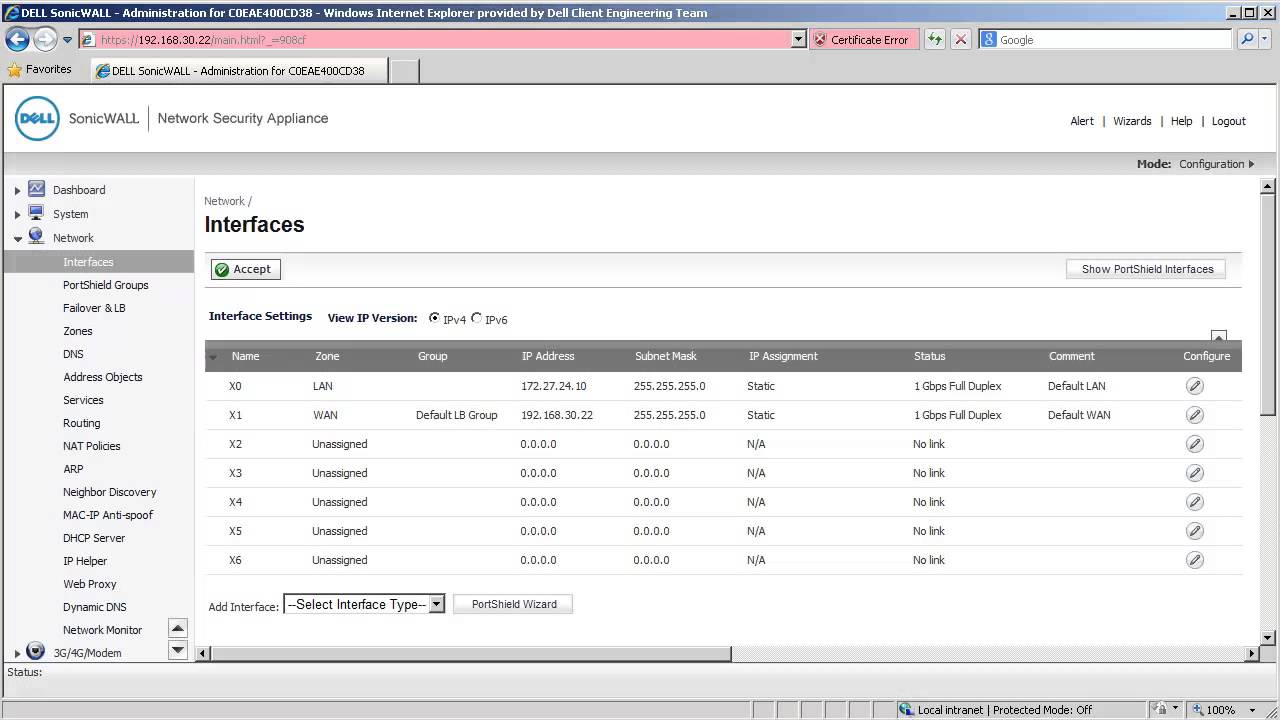Image resolution: width=1280 pixels, height=720 pixels.
Task: Click the System monitor icon in sidebar
Action: 36,213
